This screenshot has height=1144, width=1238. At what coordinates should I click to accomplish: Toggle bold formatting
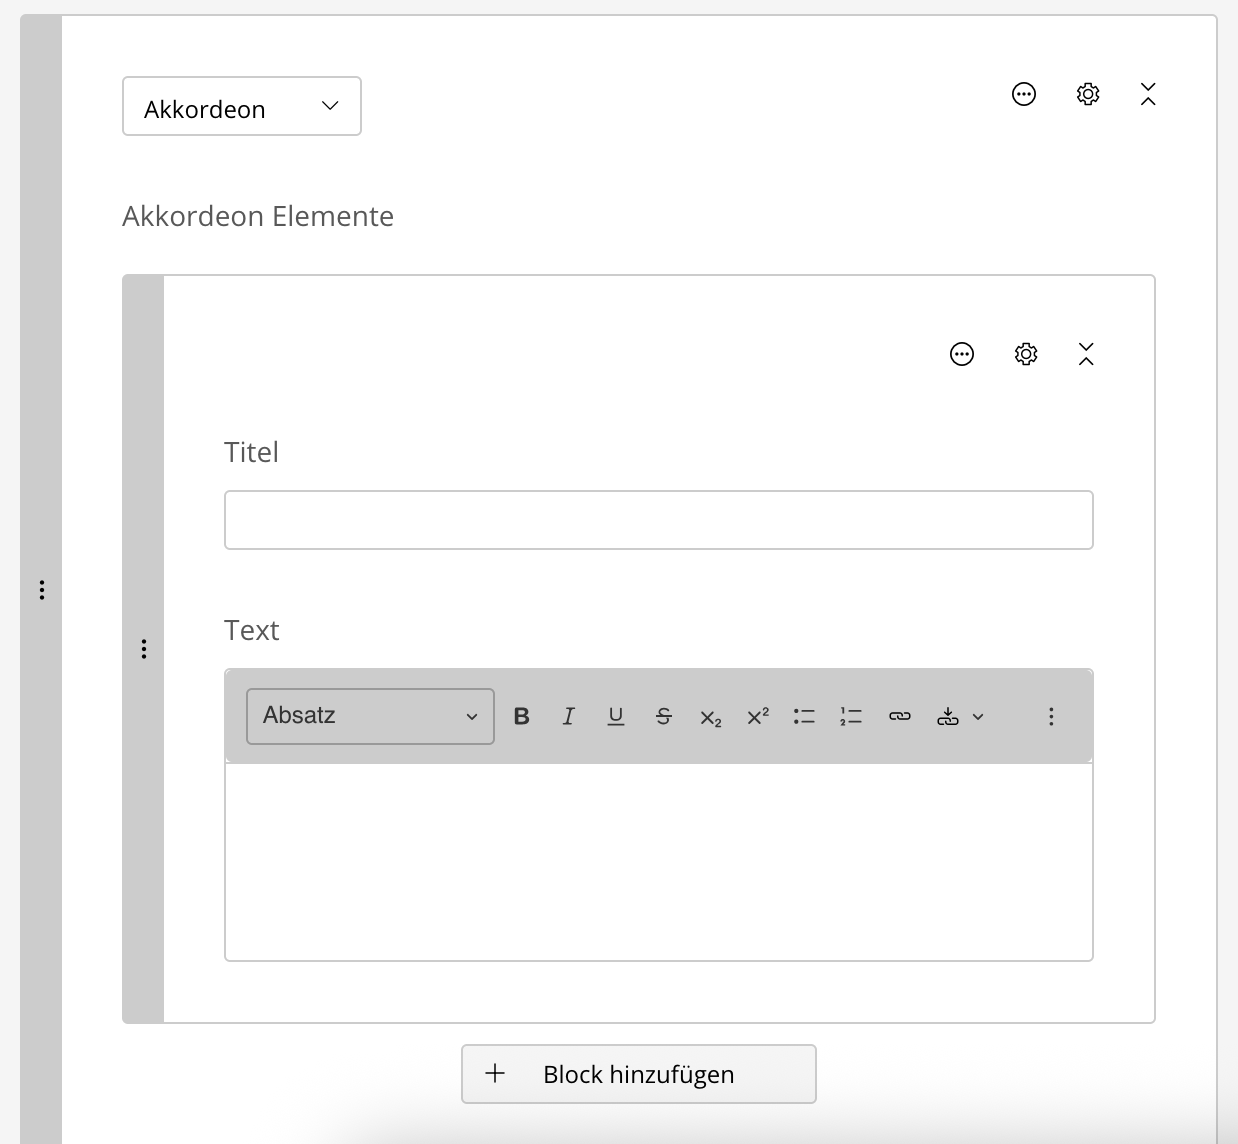point(521,716)
